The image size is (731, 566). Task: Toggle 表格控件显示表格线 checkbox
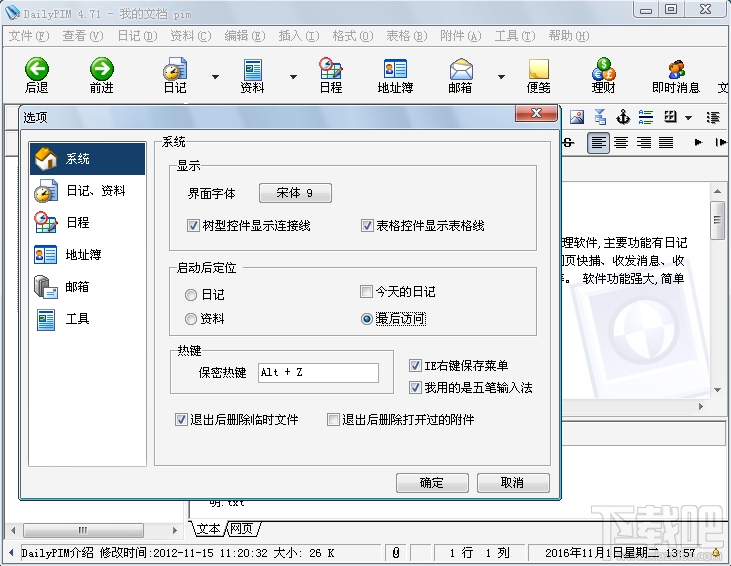tap(367, 226)
